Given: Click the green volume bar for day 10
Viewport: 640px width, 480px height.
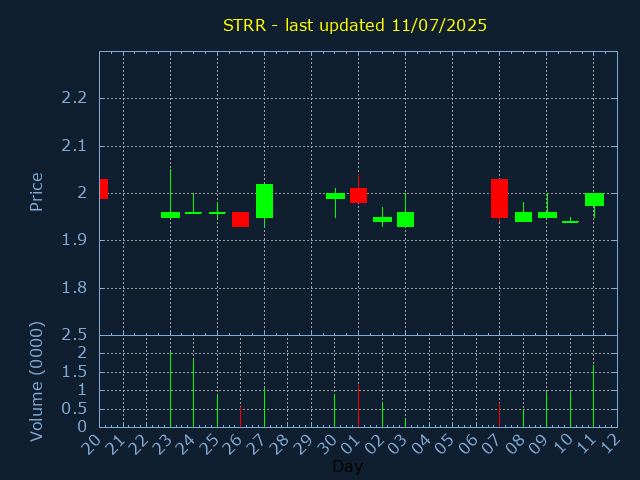Looking at the screenshot, I should click(x=570, y=409).
